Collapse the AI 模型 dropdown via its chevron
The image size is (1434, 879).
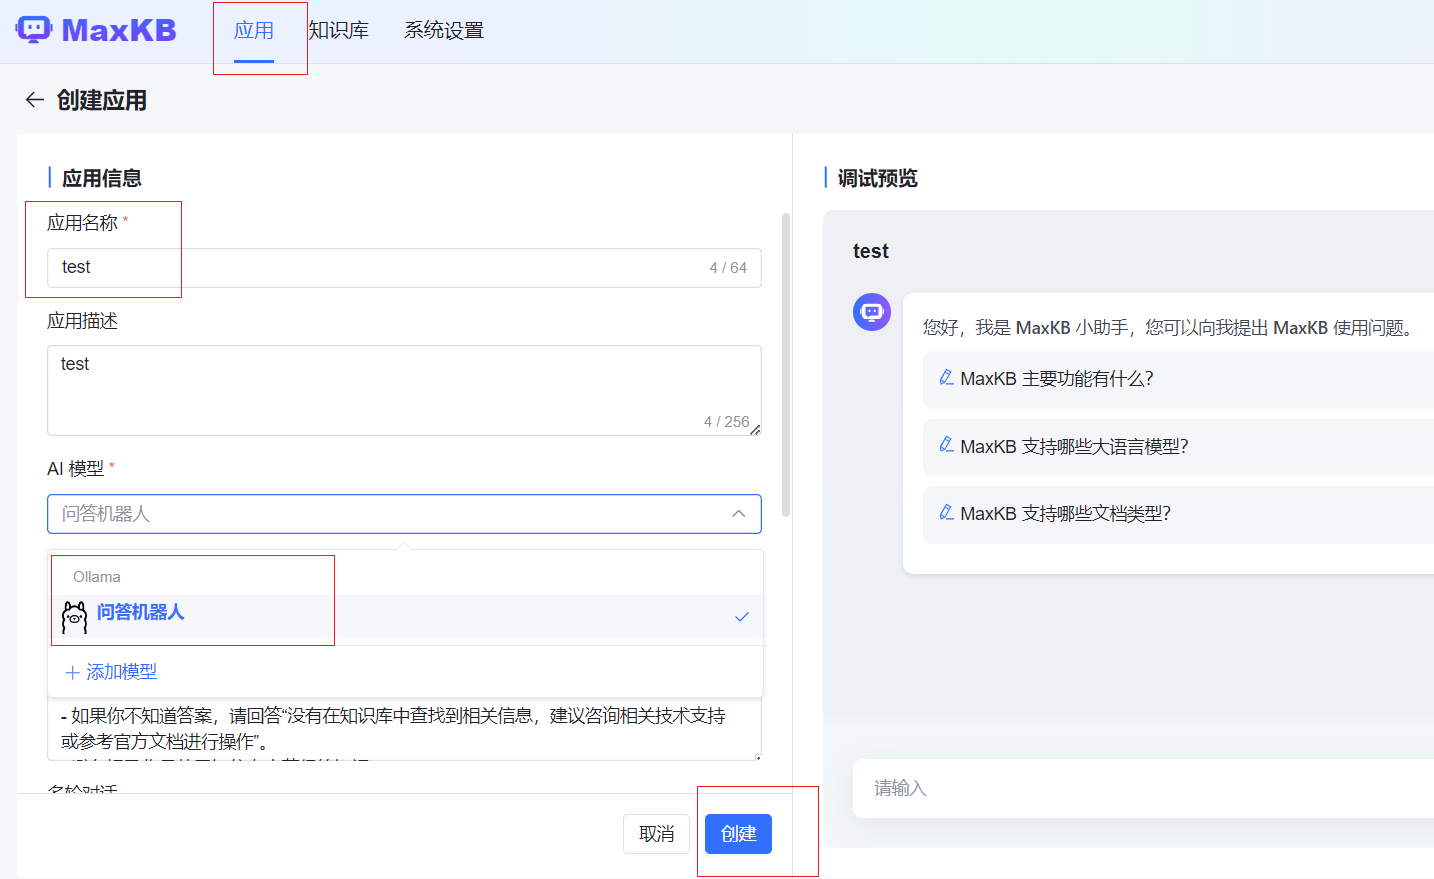pyautogui.click(x=738, y=513)
